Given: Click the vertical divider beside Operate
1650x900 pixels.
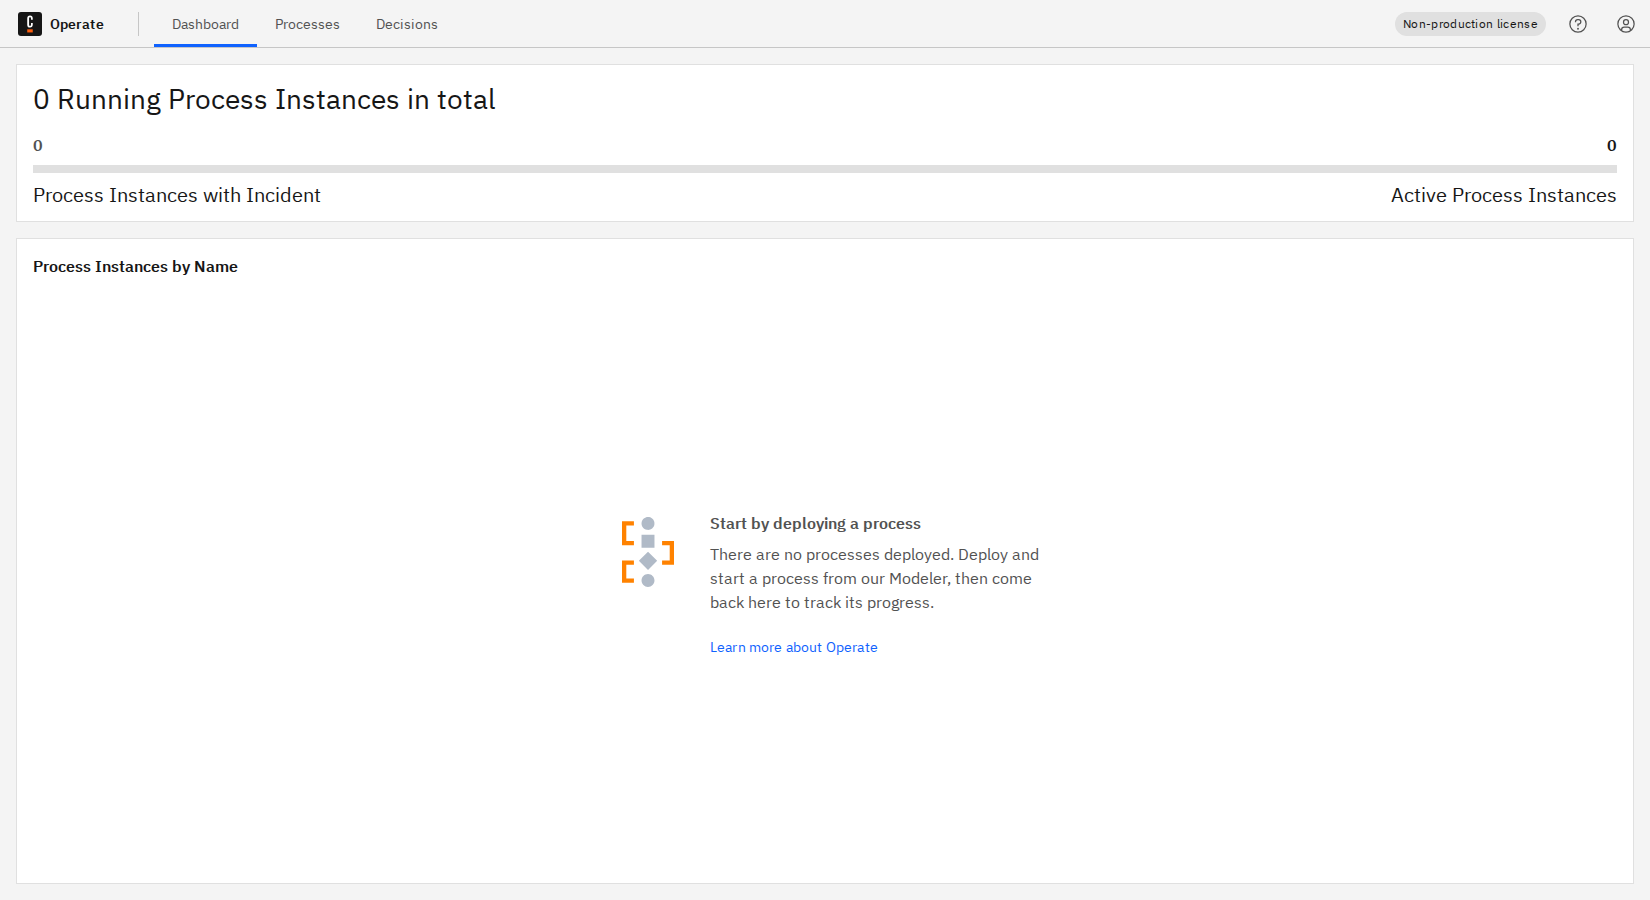Looking at the screenshot, I should click(x=139, y=24).
